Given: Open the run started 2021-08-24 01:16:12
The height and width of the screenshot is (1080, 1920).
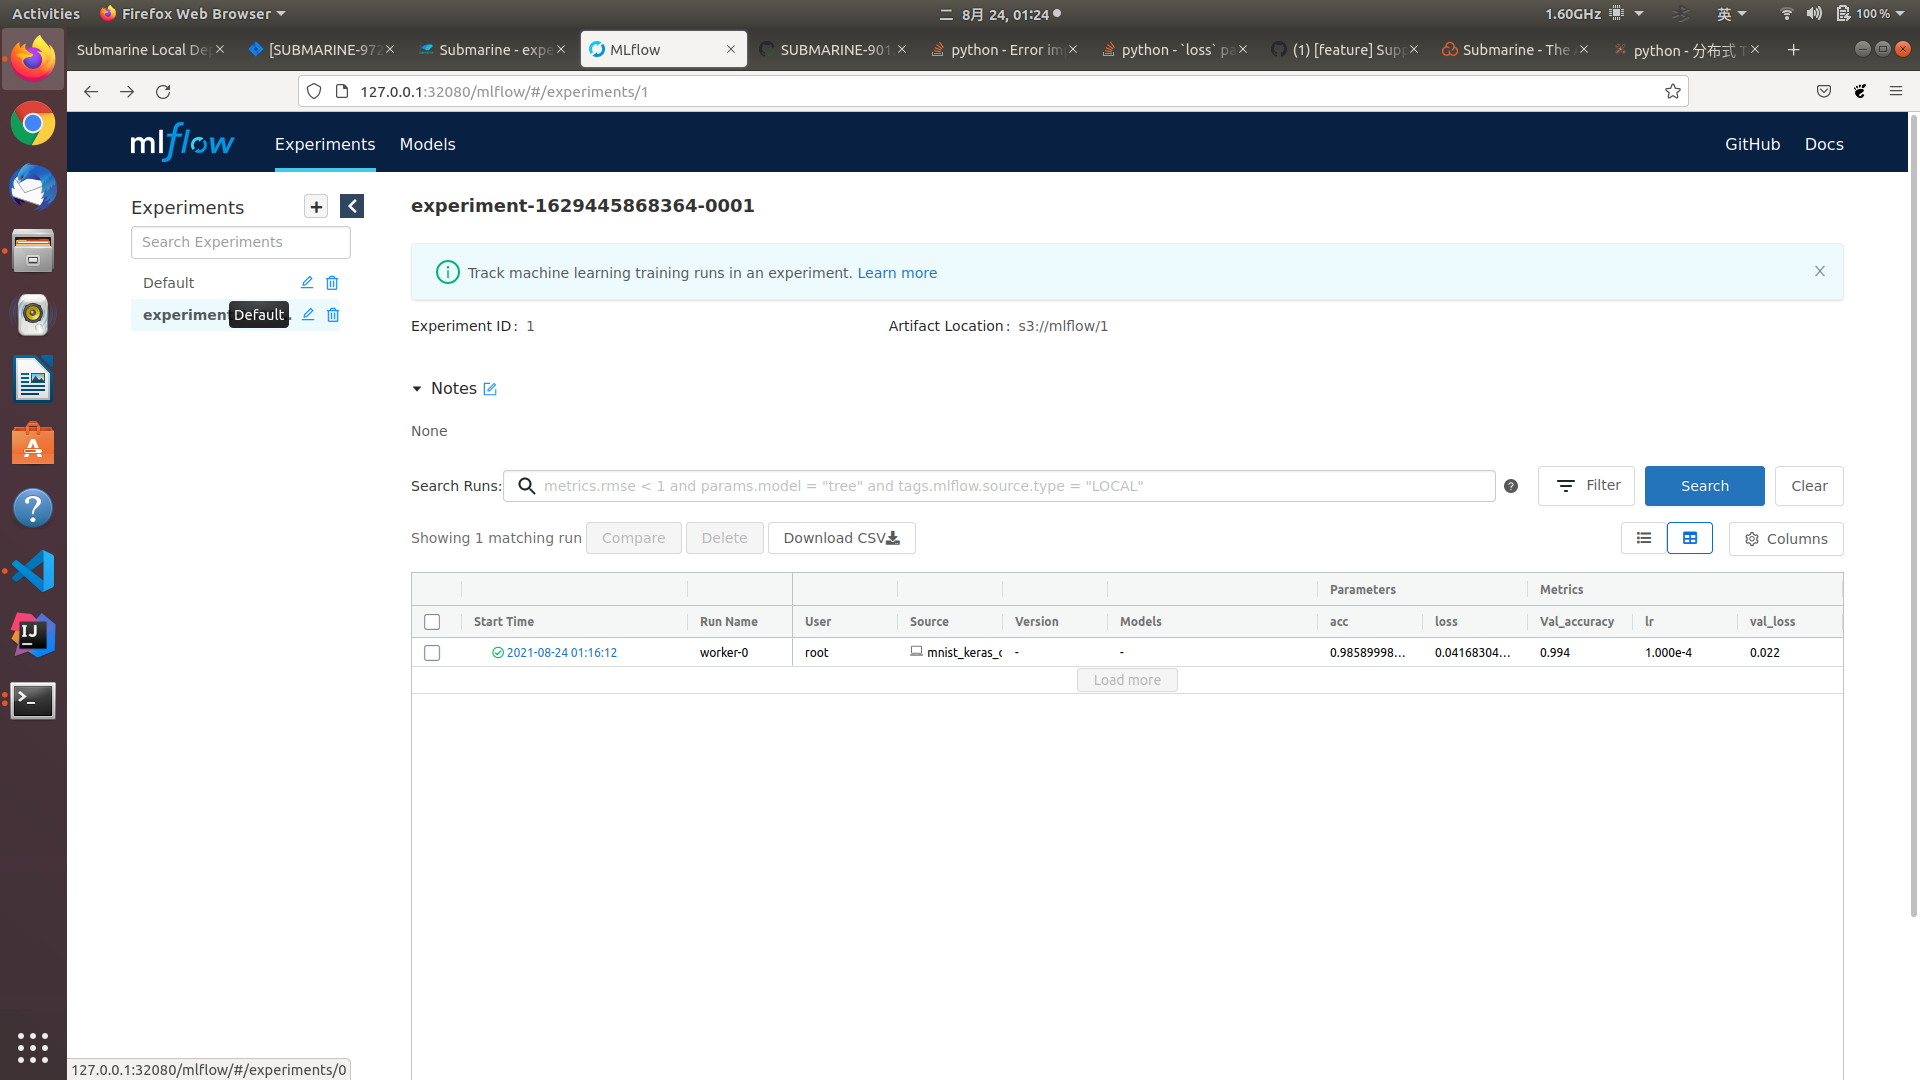Looking at the screenshot, I should (561, 653).
